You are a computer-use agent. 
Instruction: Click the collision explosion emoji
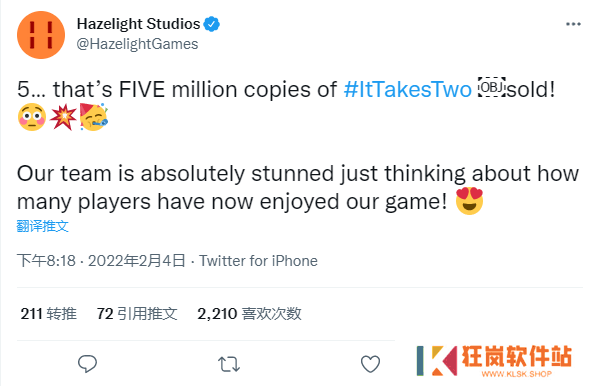(x=63, y=117)
